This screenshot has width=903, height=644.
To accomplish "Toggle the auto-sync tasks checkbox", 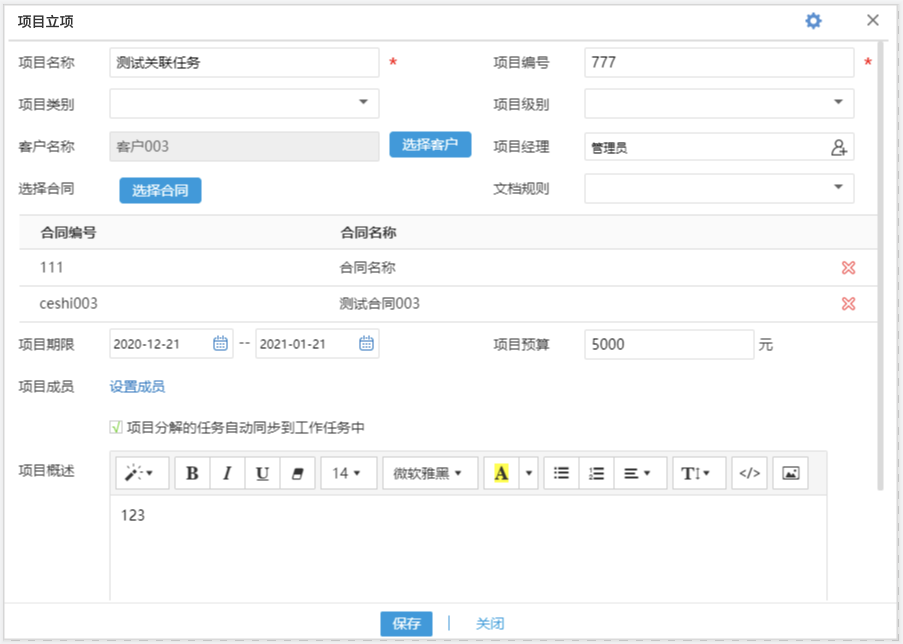I will click(x=116, y=428).
